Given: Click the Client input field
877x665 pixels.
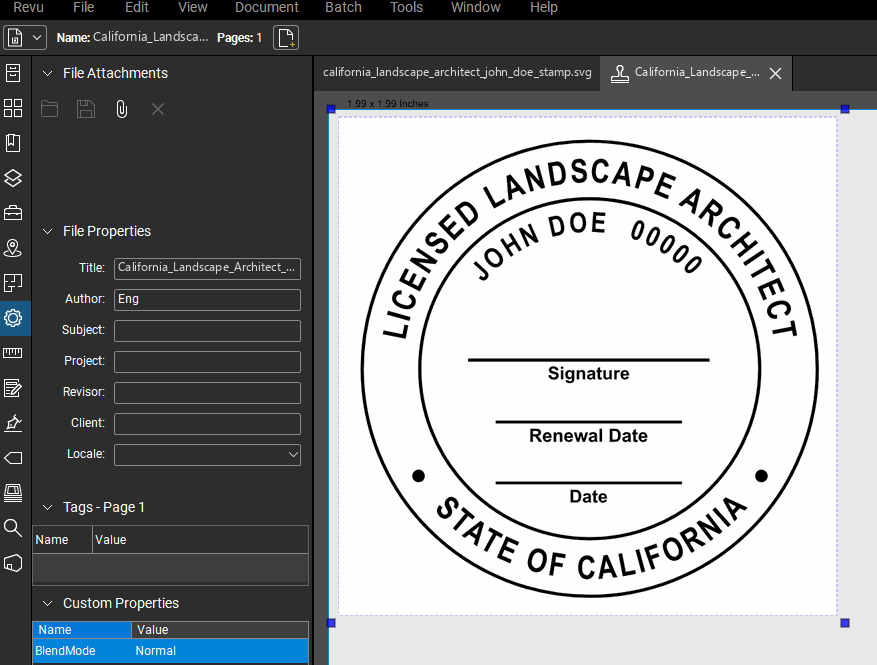Looking at the screenshot, I should 207,424.
